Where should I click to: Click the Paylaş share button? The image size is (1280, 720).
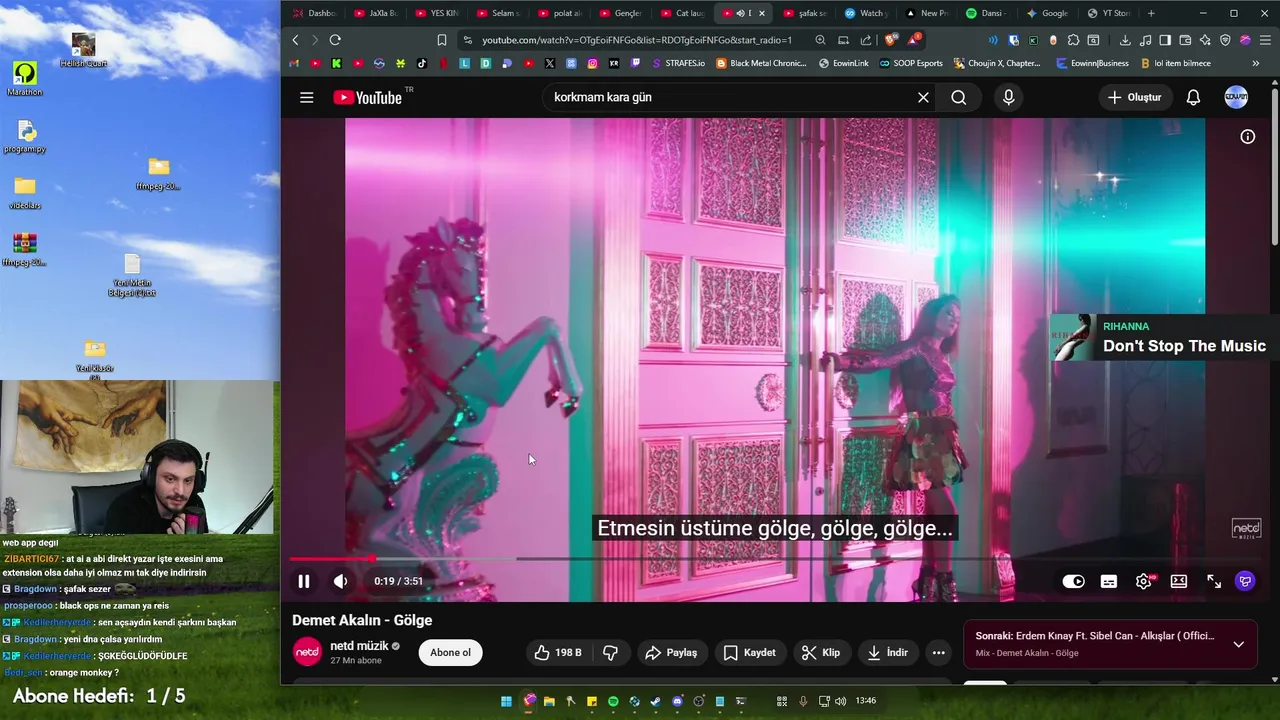671,652
